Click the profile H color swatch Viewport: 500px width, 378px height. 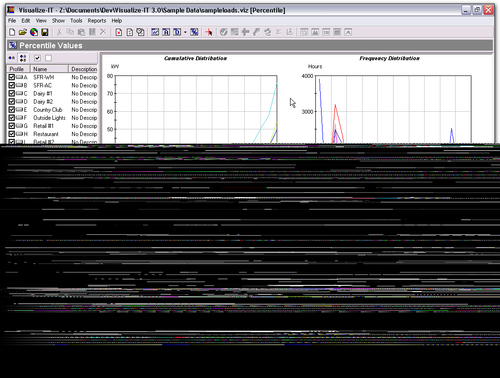[19, 134]
